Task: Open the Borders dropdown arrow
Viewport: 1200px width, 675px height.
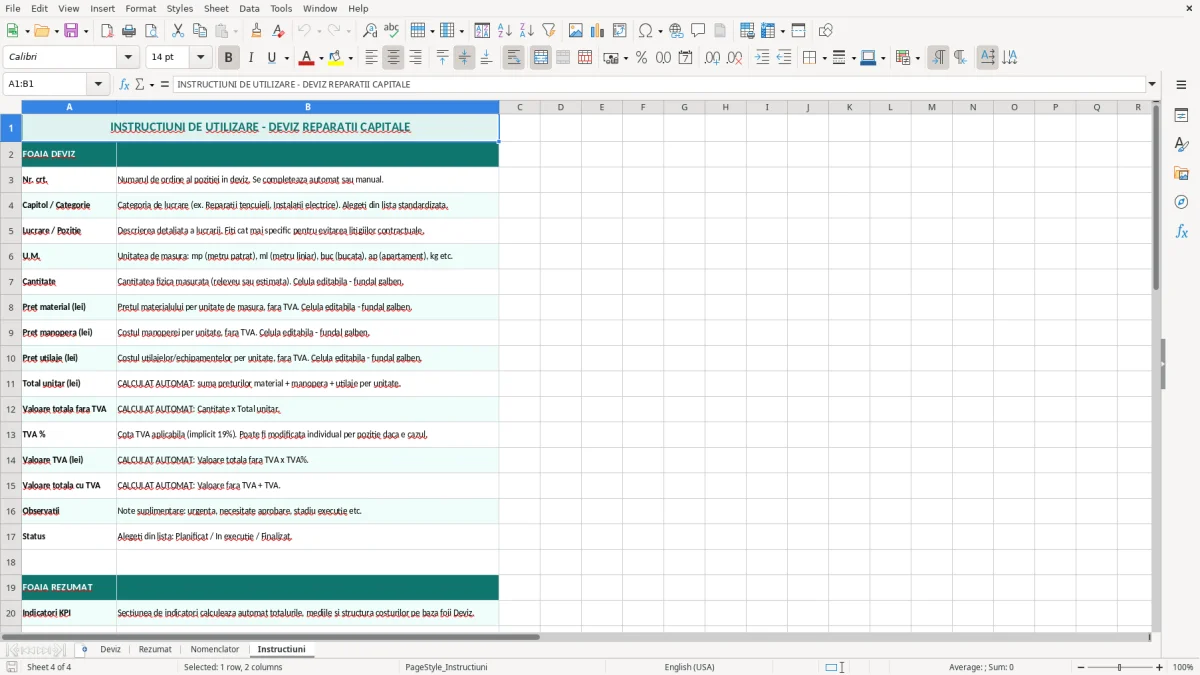Action: (823, 58)
